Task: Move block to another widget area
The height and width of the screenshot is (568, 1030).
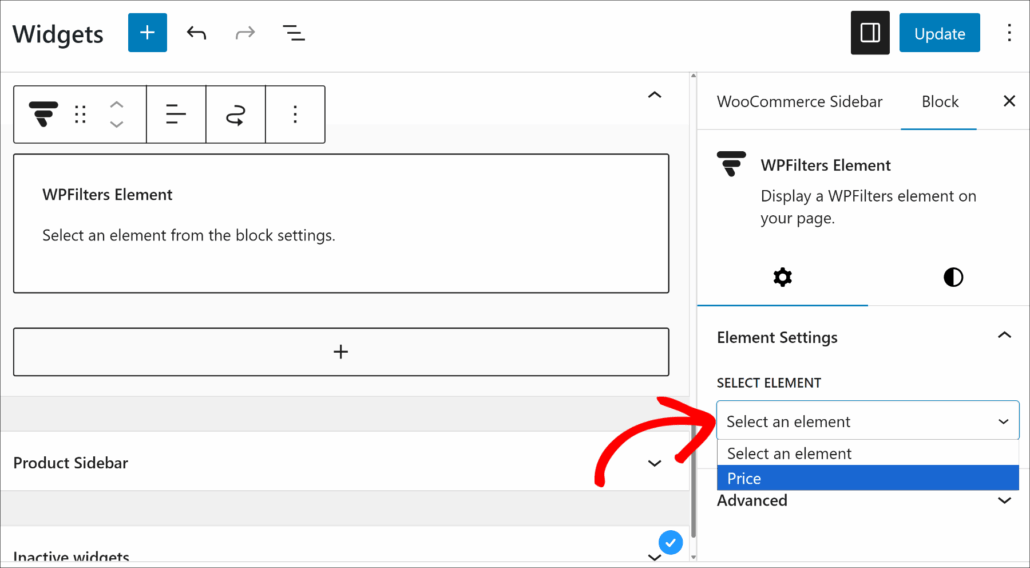Action: [235, 114]
